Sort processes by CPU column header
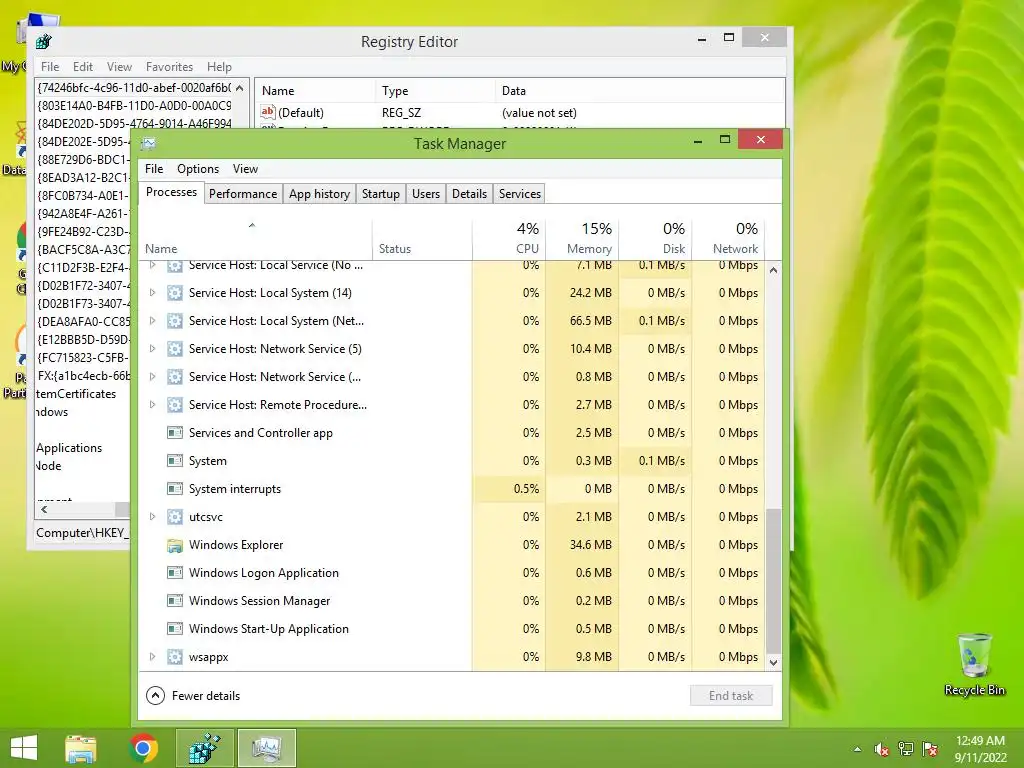 coord(509,238)
